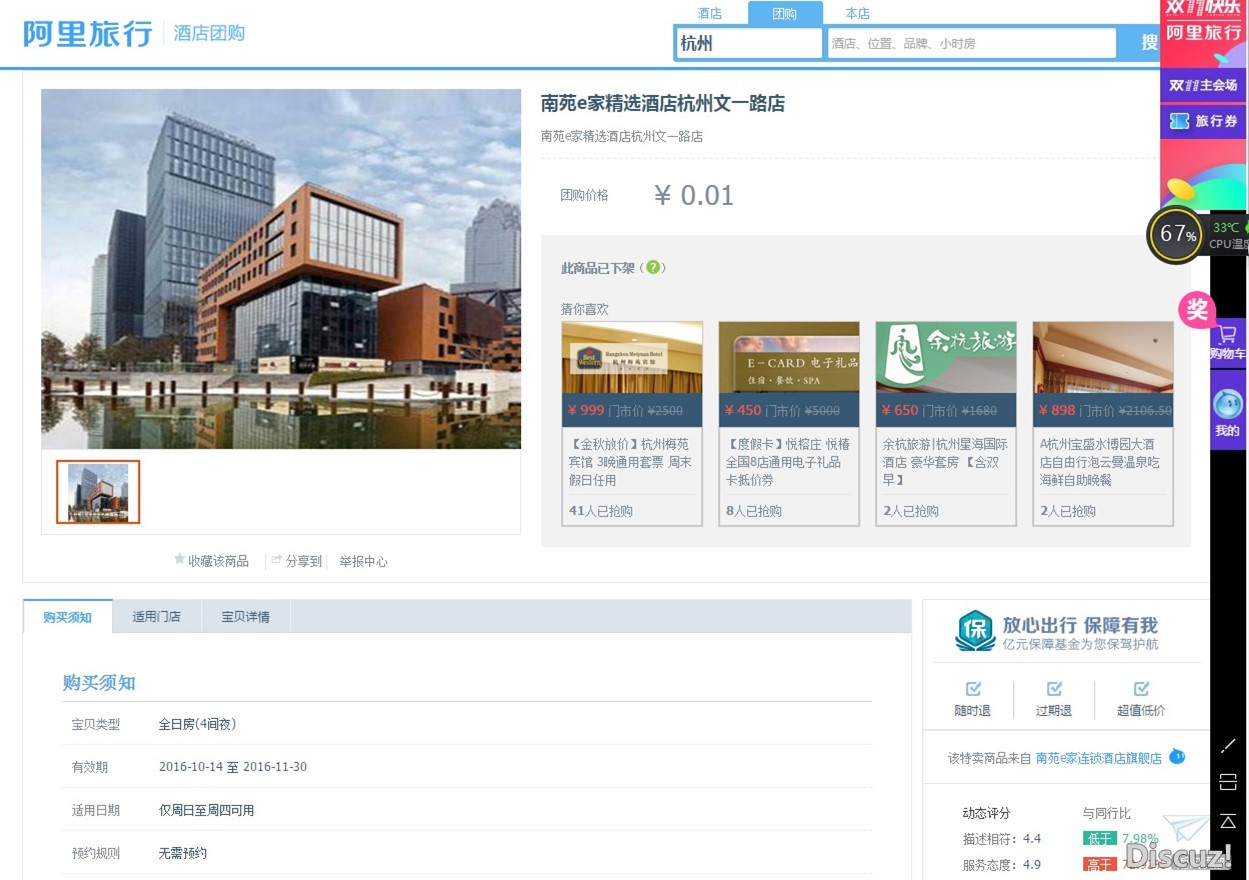Click the green question mark help icon

(x=653, y=267)
